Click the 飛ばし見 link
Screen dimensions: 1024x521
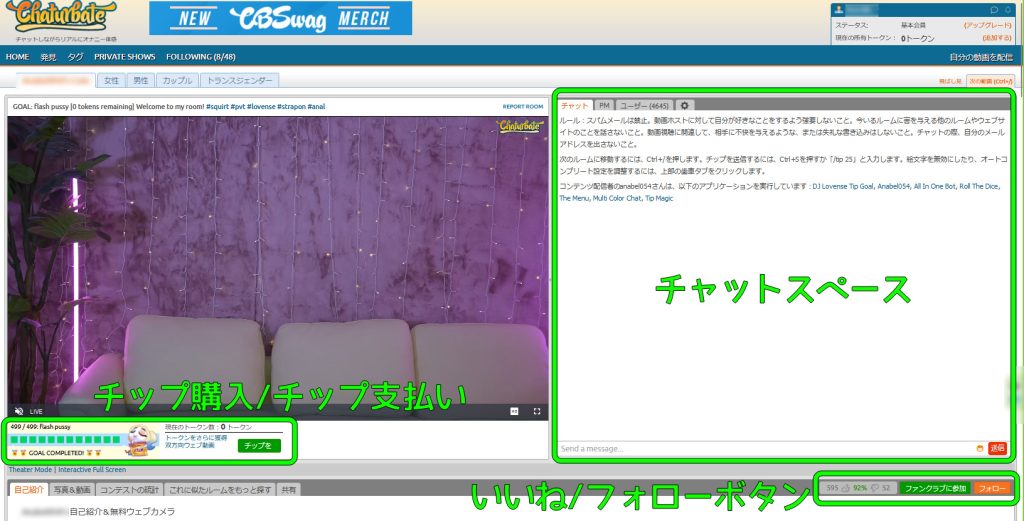950,81
